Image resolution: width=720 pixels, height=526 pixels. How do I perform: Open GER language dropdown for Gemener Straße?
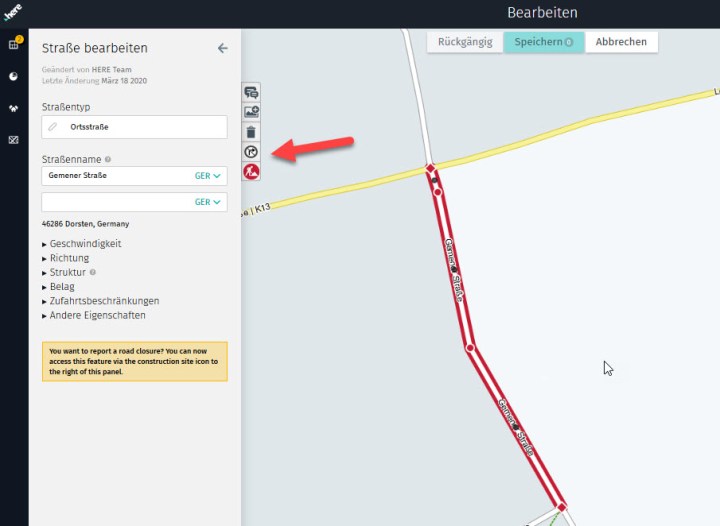point(208,176)
